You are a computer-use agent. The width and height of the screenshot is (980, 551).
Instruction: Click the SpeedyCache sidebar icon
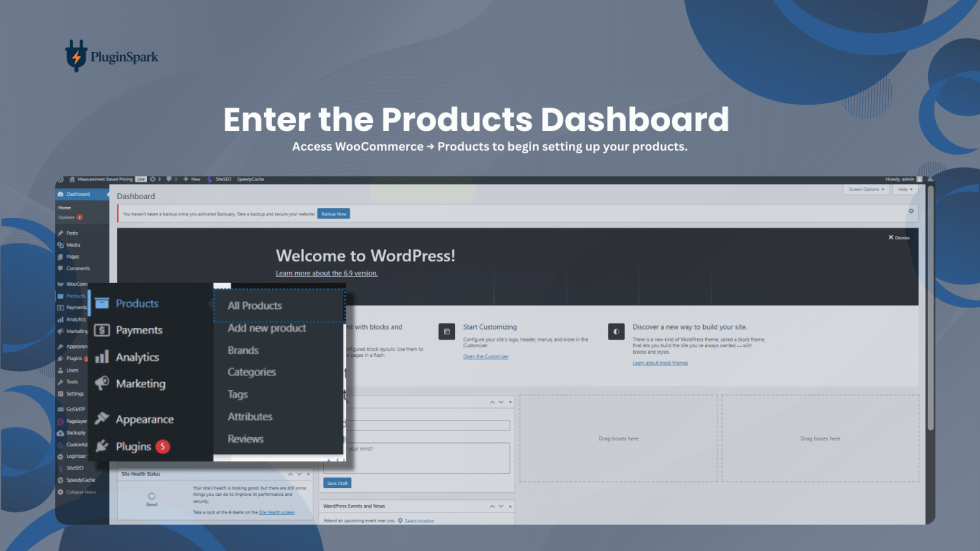pyautogui.click(x=61, y=480)
